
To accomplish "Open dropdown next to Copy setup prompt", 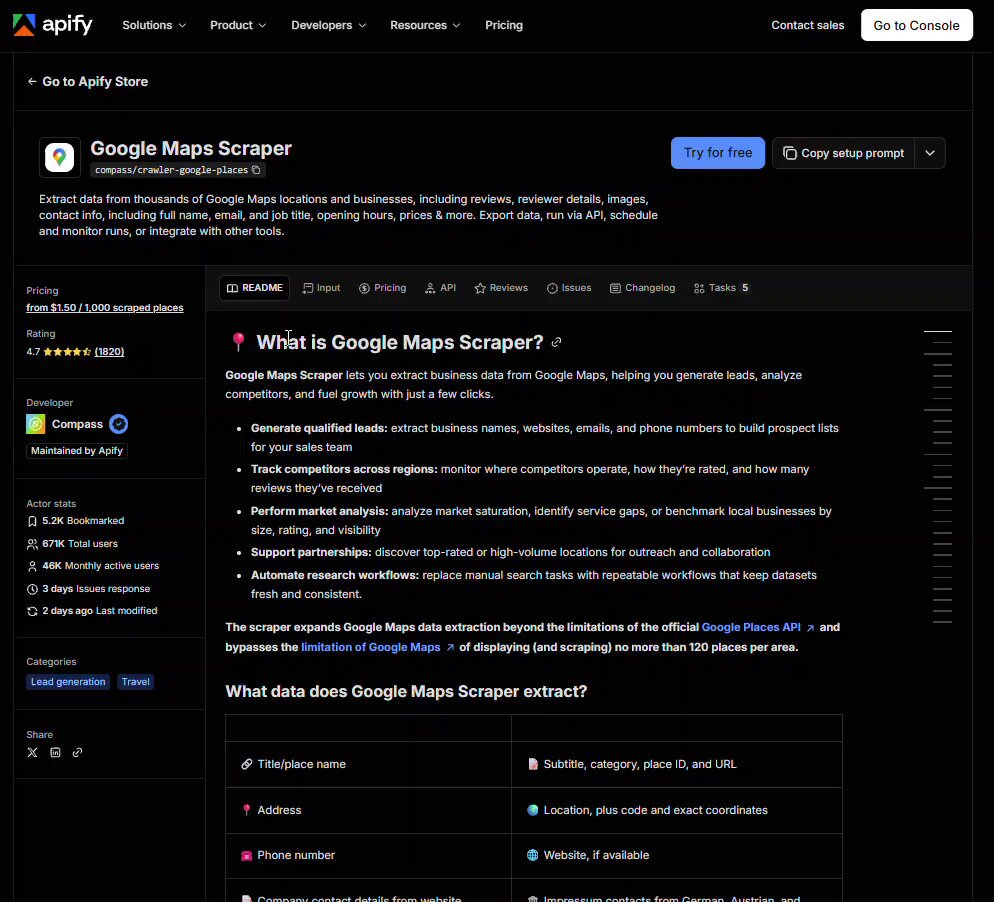I will pyautogui.click(x=930, y=153).
